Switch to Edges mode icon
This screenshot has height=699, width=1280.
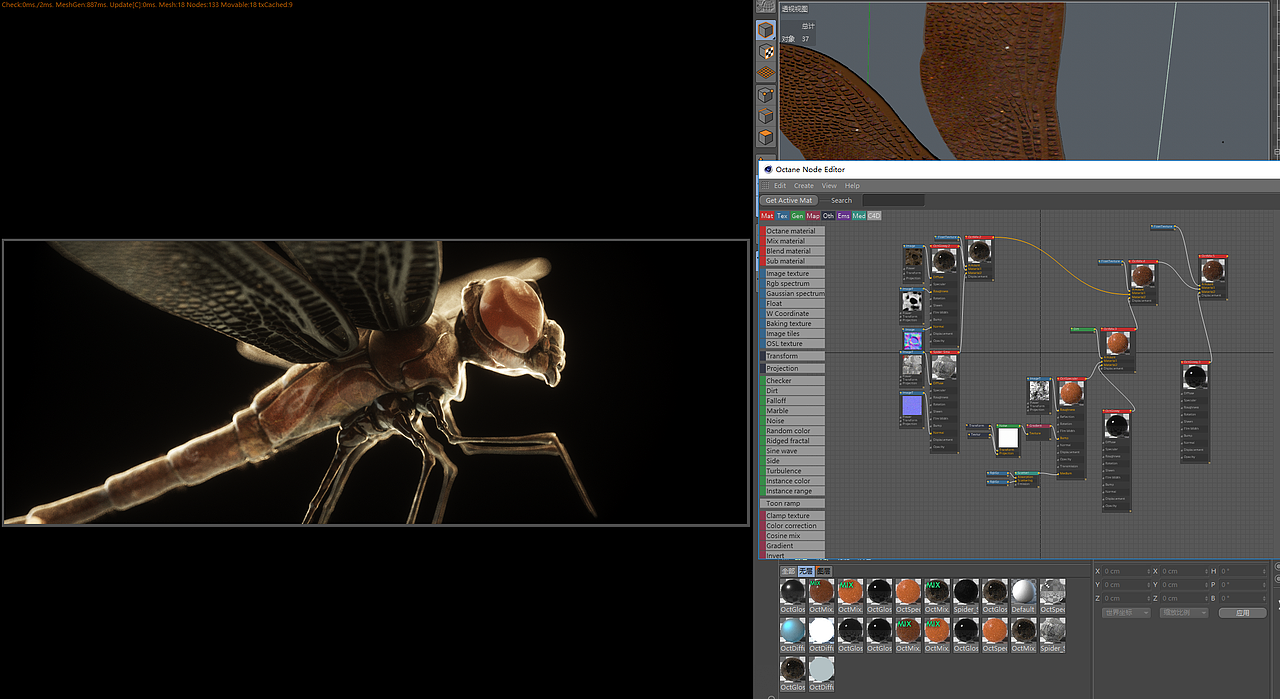(x=765, y=116)
